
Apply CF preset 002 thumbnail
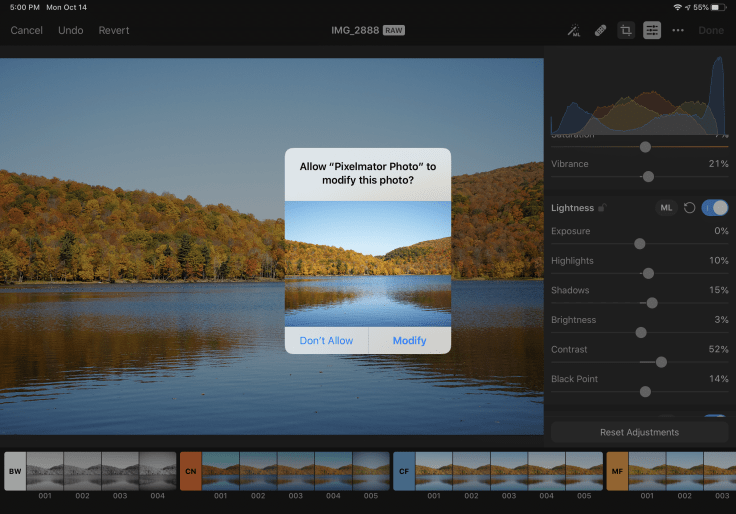pos(471,471)
